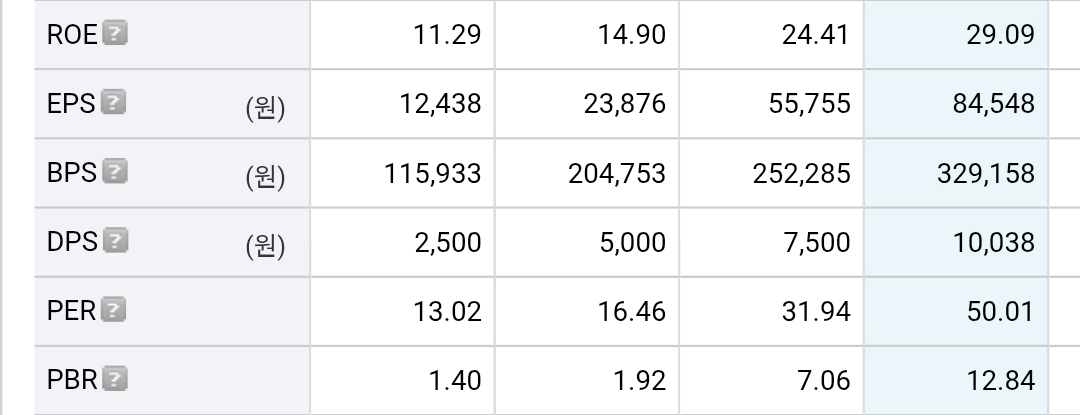Open the BPS help question-mark icon
The image size is (1080, 415).
point(115,171)
